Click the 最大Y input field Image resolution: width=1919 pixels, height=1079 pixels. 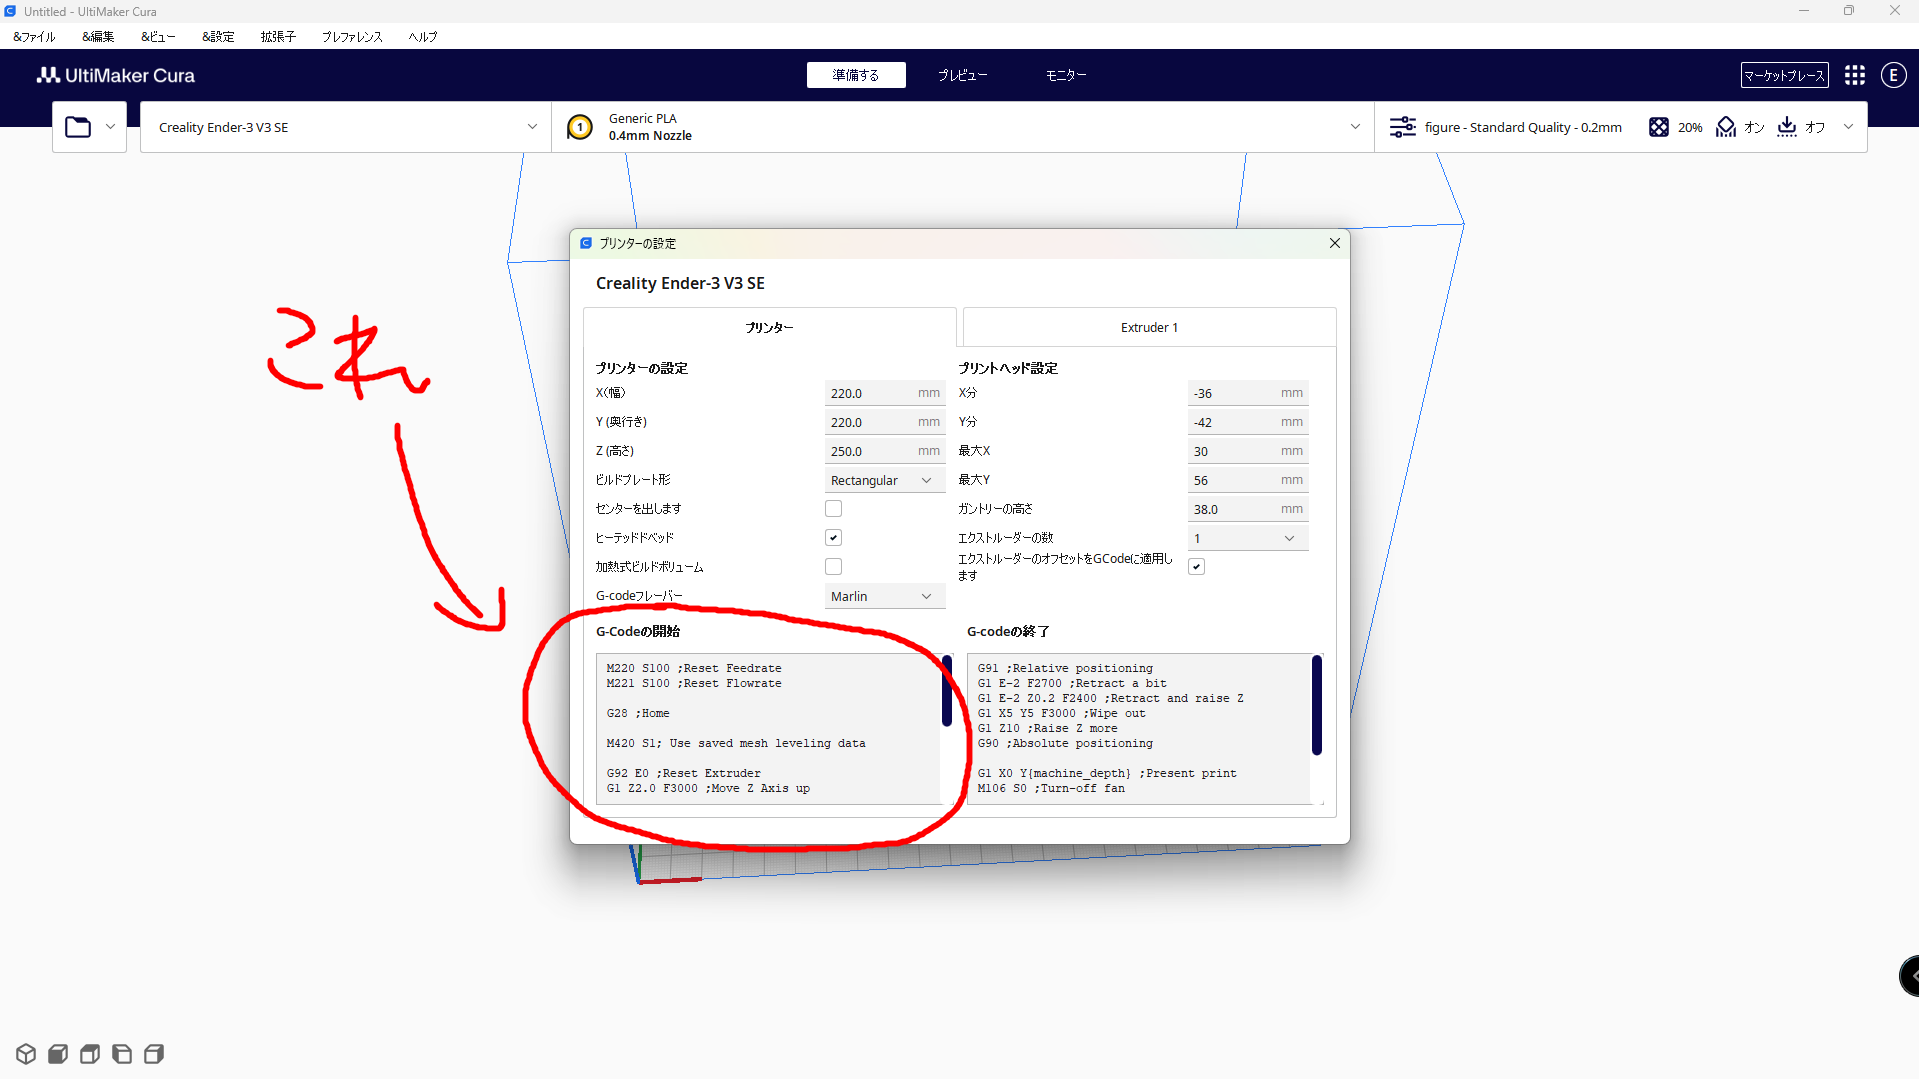pyautogui.click(x=1247, y=481)
